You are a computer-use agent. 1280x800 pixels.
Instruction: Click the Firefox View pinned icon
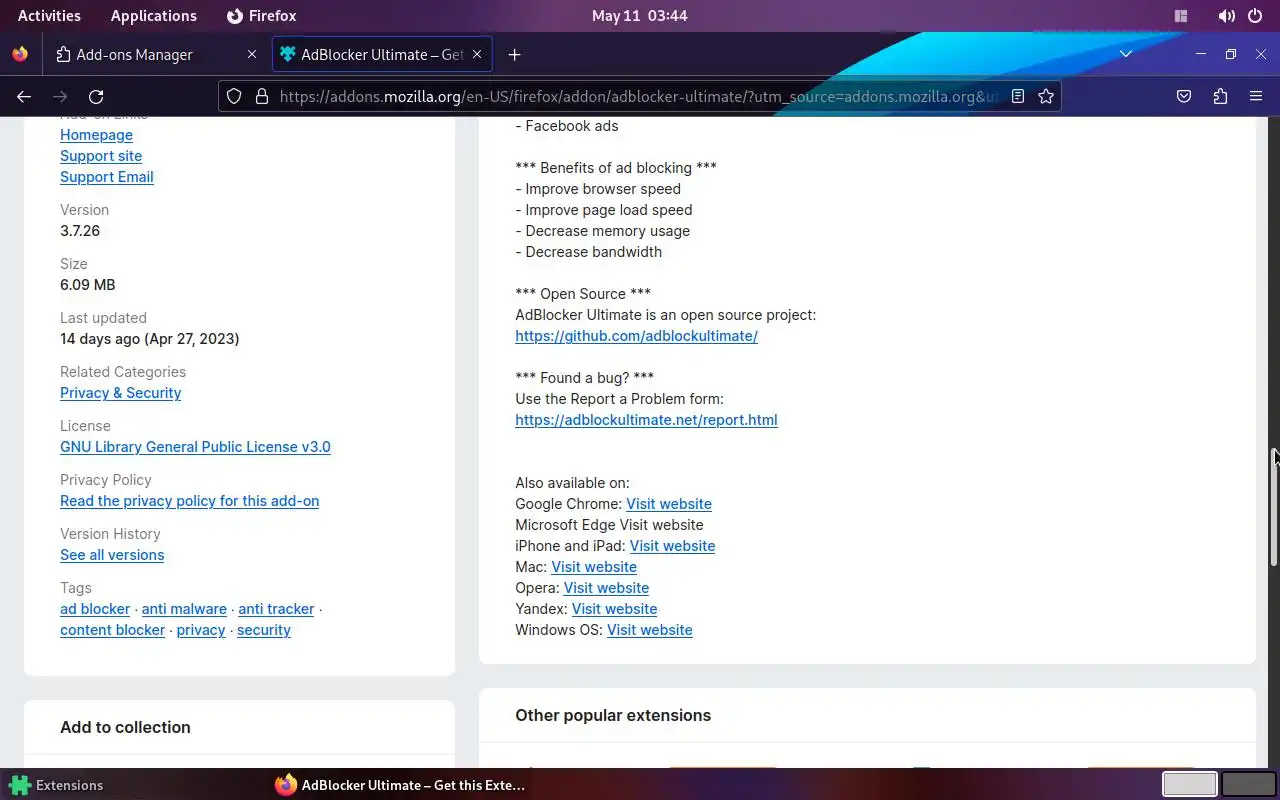point(20,54)
